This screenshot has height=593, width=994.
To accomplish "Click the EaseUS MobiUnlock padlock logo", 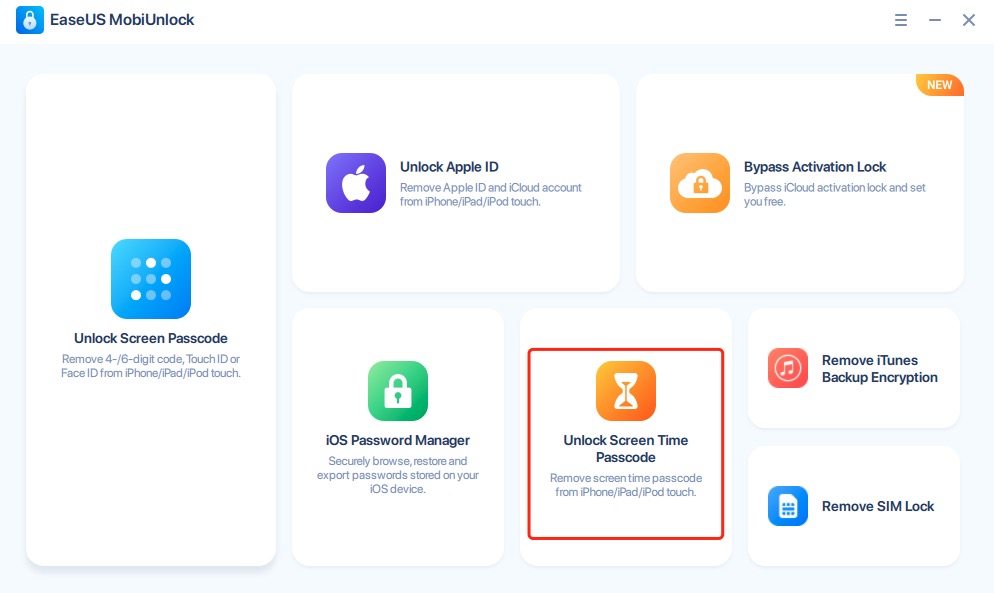I will [x=30, y=20].
